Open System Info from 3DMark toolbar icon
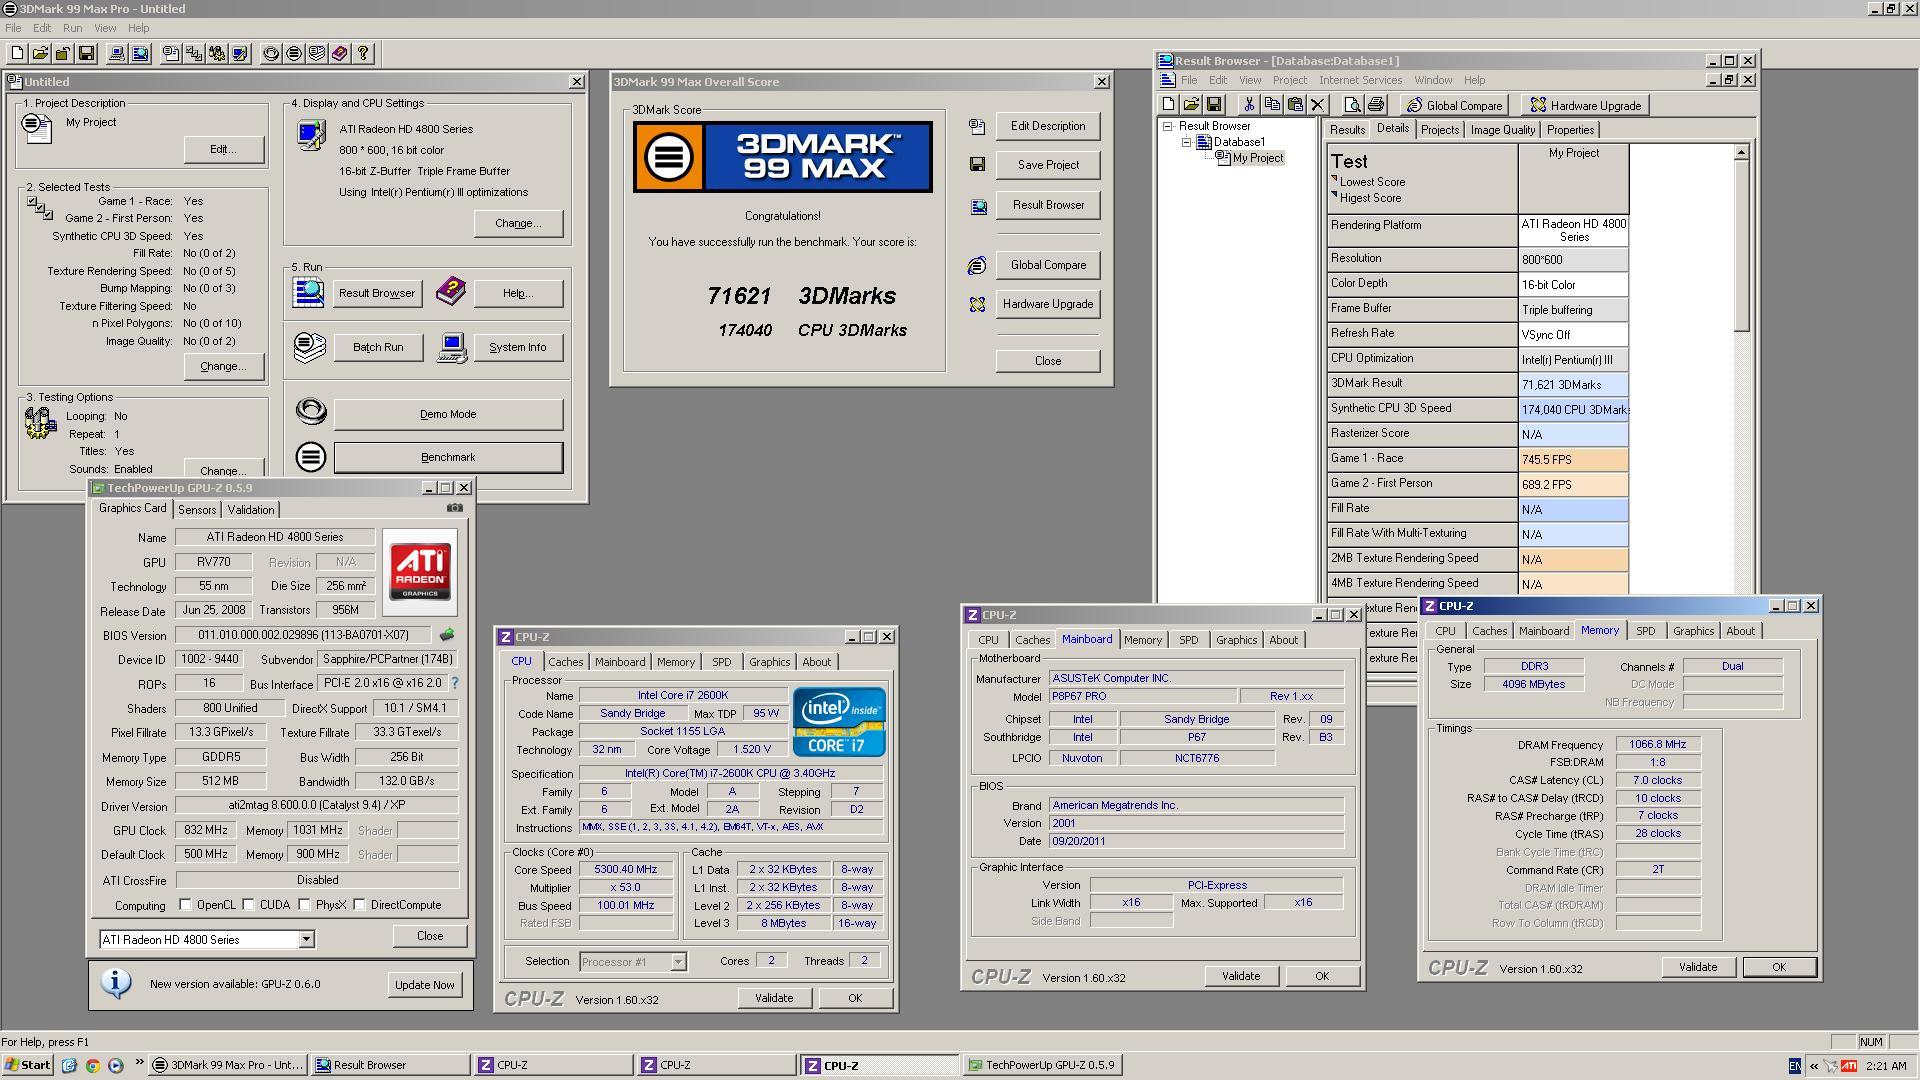This screenshot has width=1920, height=1080. (x=117, y=54)
